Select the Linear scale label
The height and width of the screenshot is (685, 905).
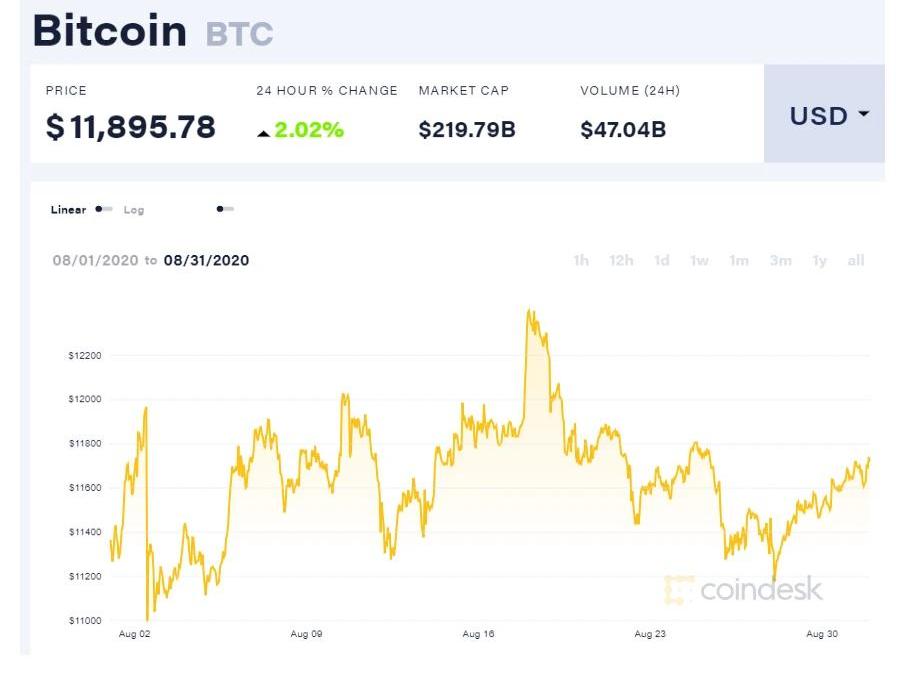pyautogui.click(x=68, y=210)
